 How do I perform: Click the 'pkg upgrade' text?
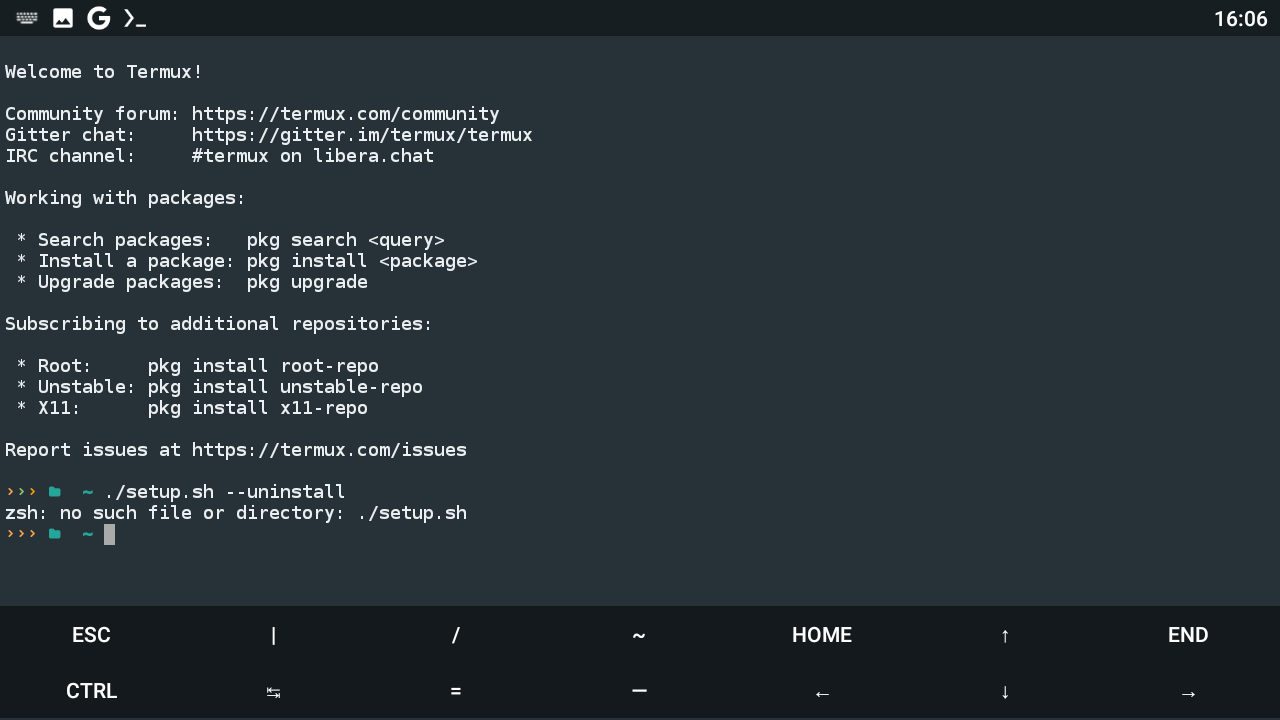coord(307,282)
